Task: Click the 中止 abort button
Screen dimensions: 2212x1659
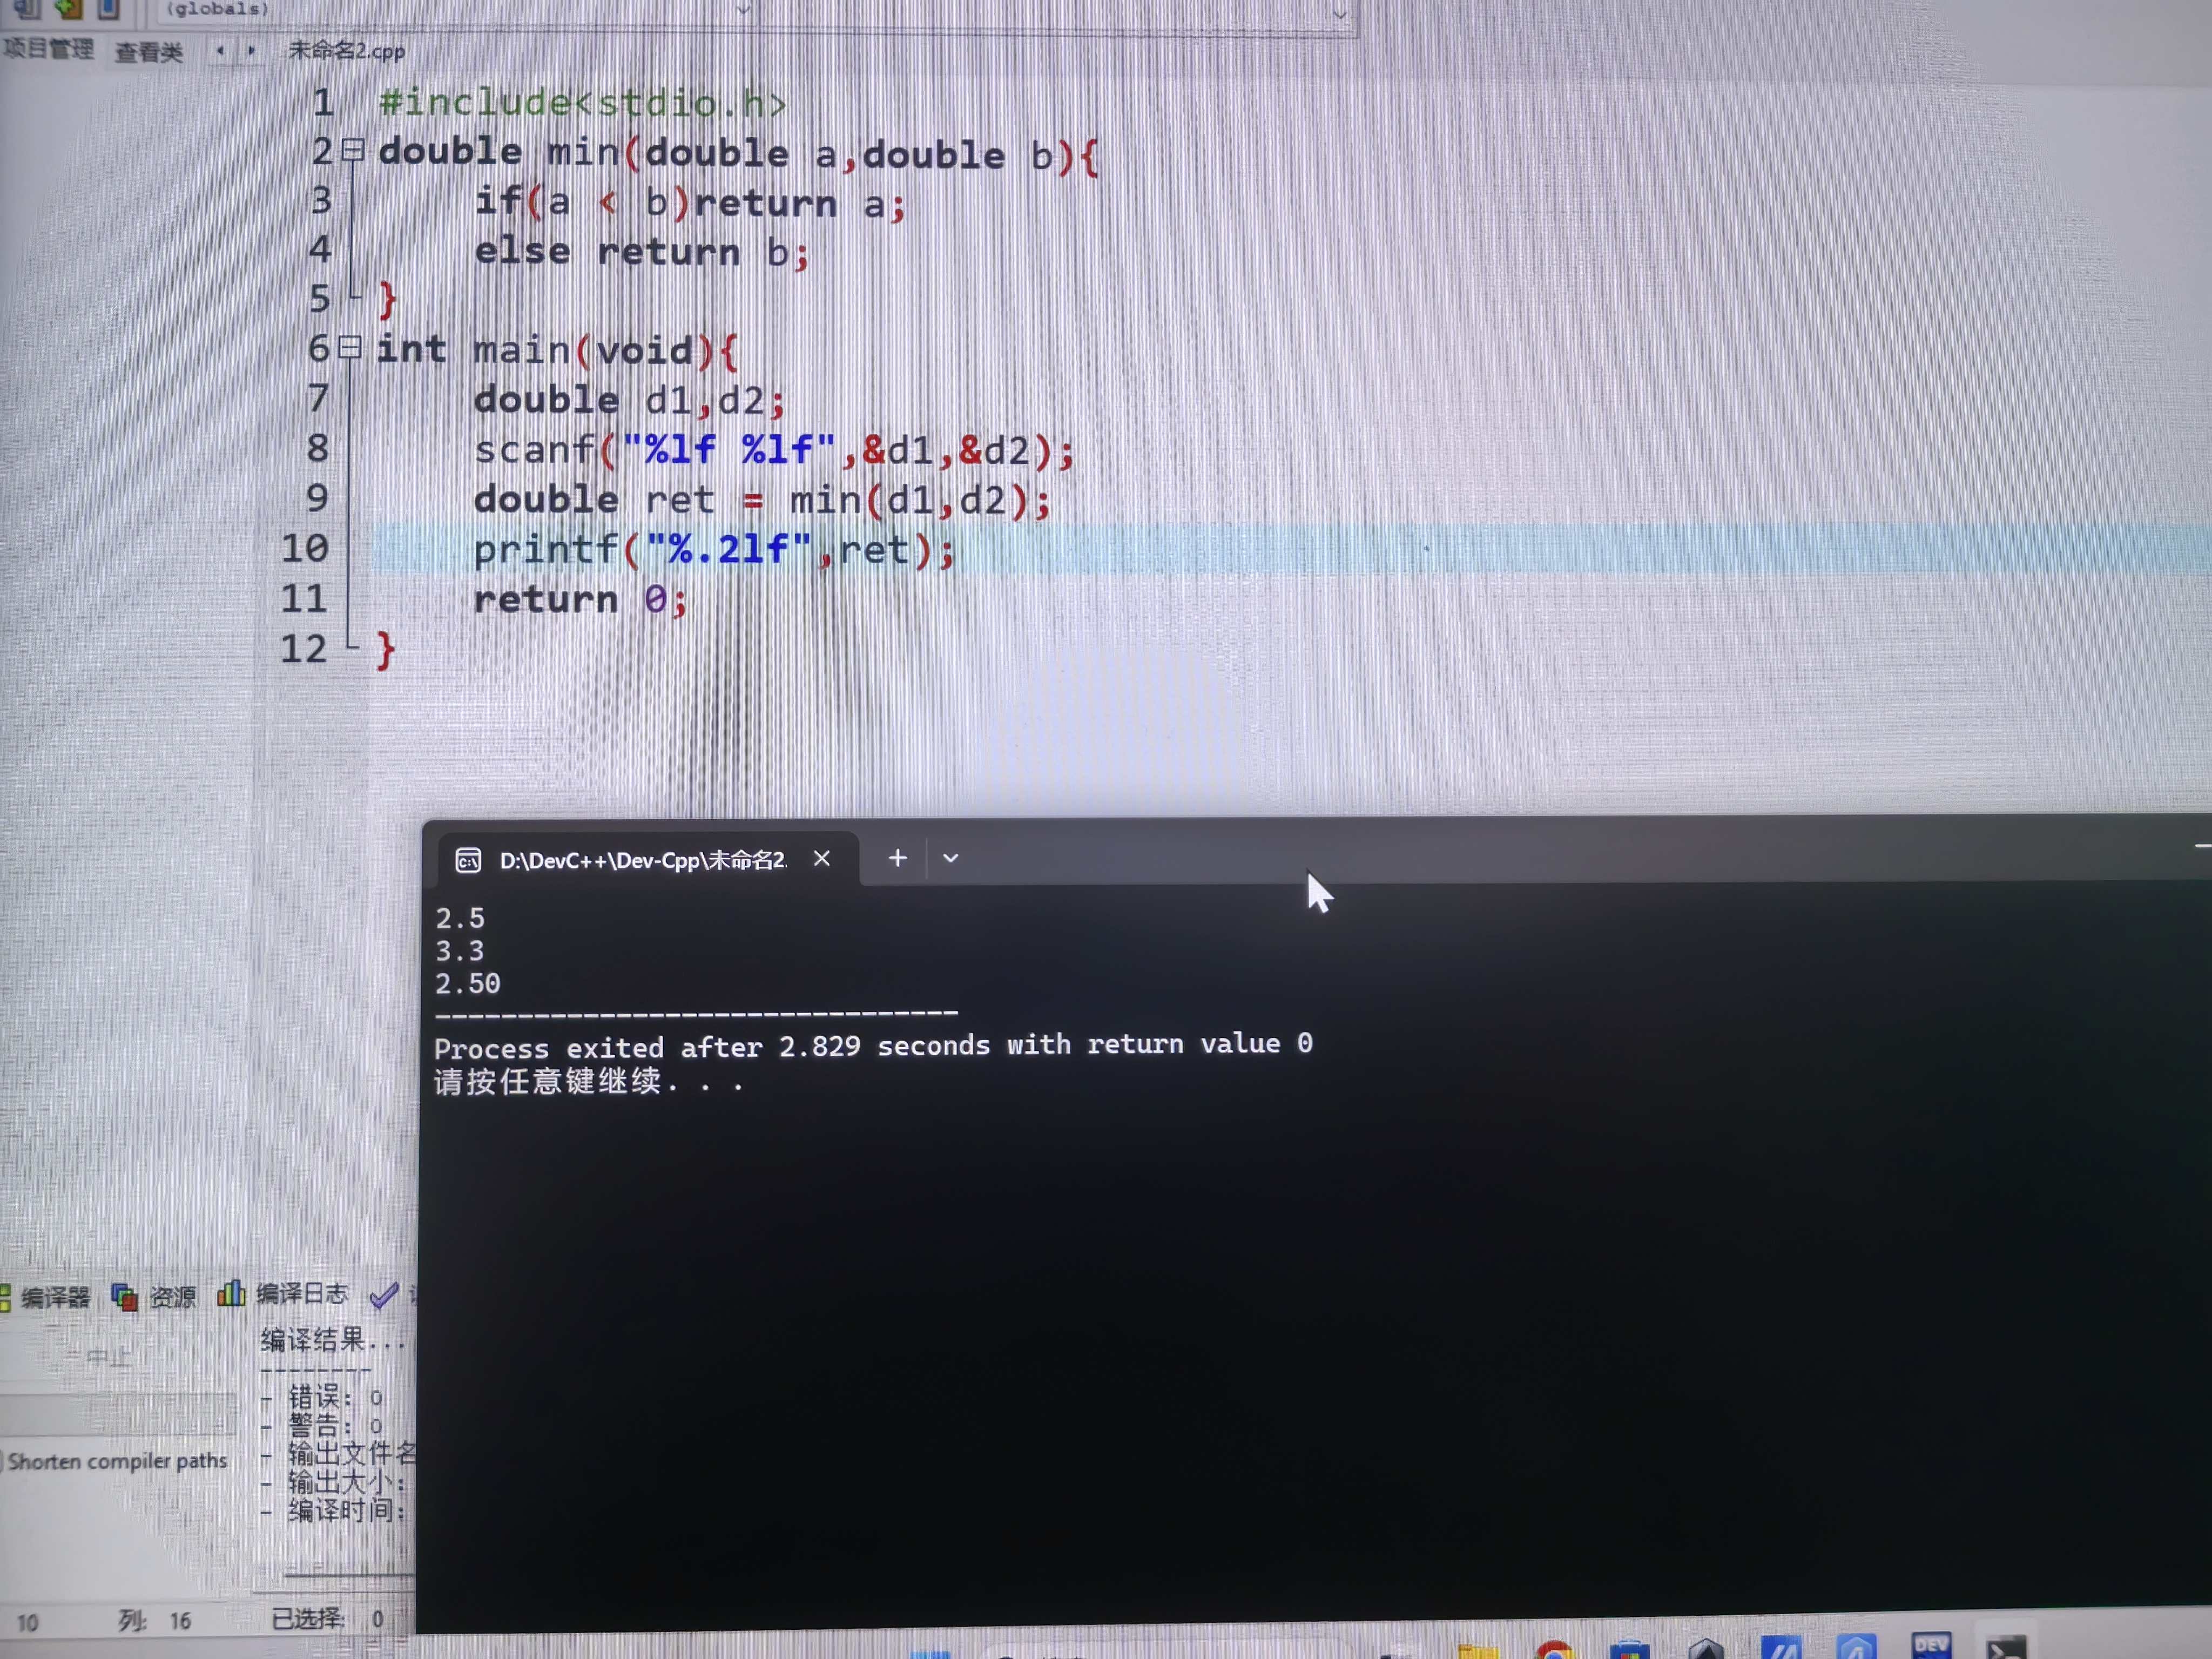Action: (x=108, y=1357)
